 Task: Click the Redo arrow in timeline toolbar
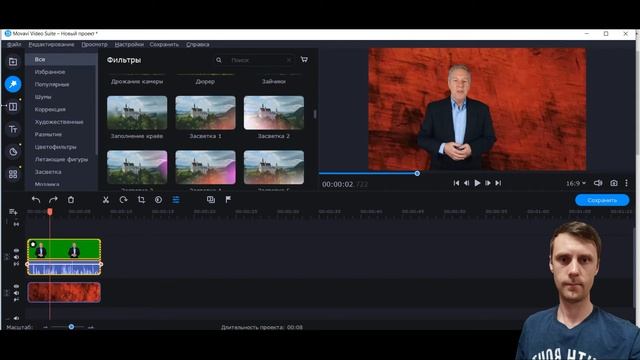click(53, 200)
